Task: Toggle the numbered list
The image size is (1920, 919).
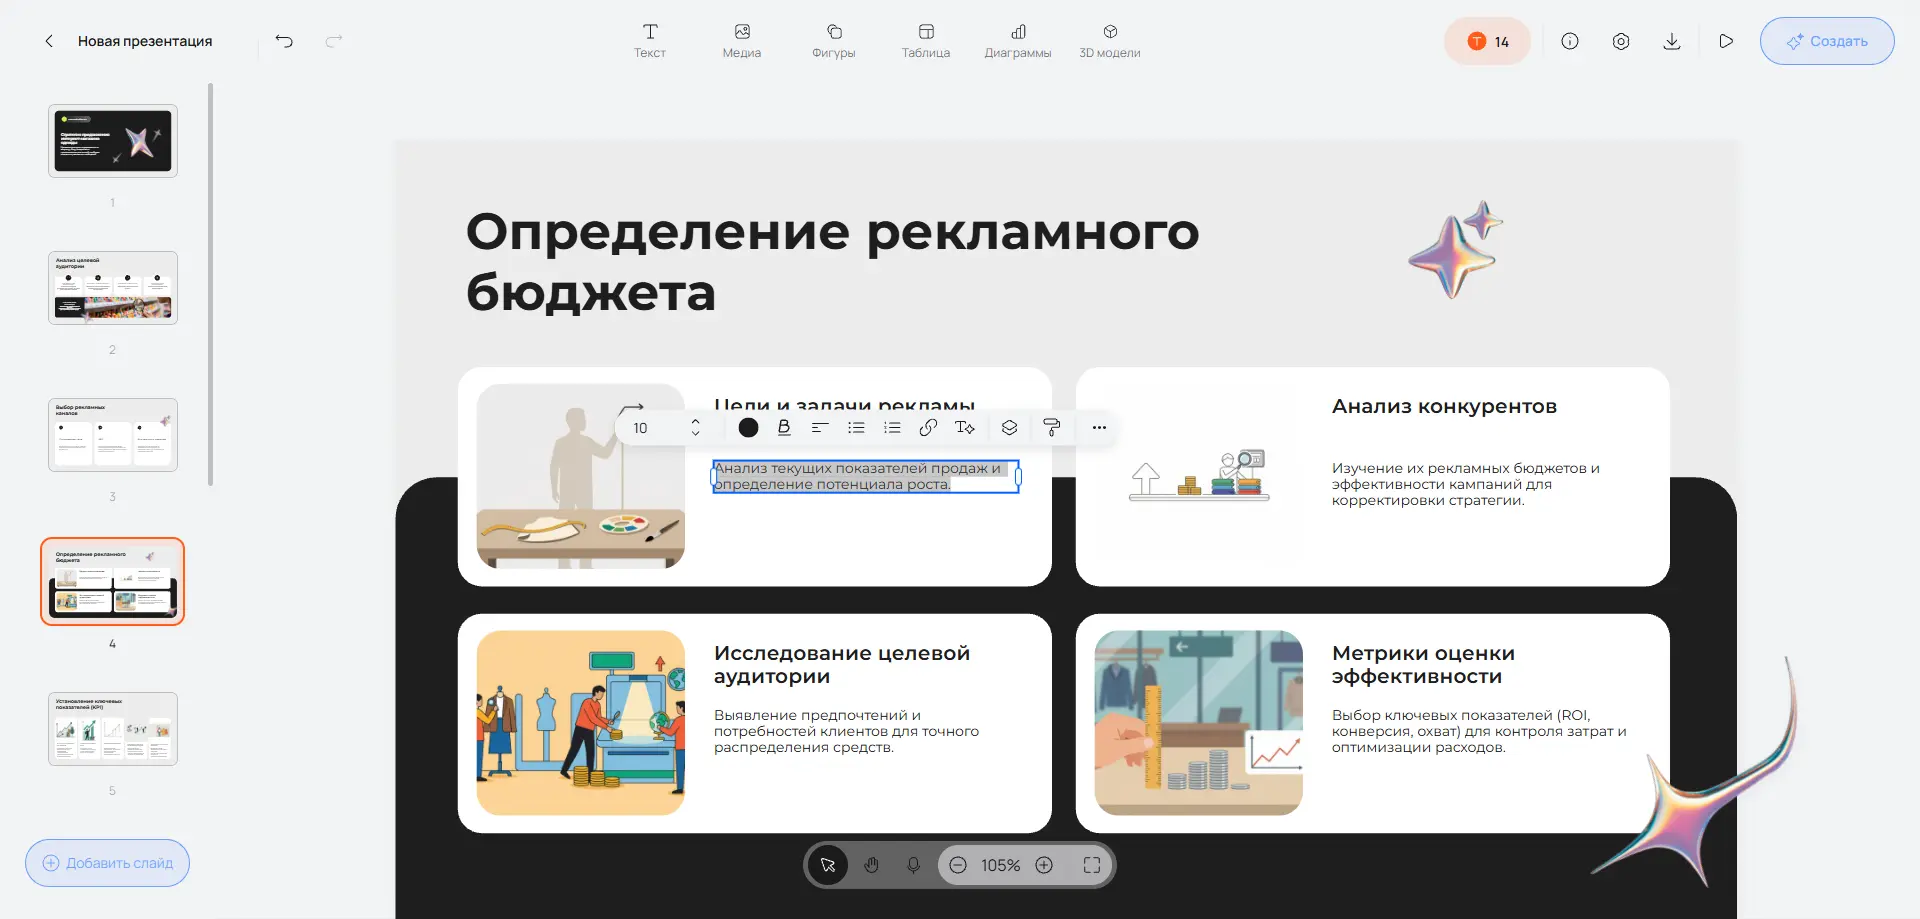Action: (x=892, y=428)
